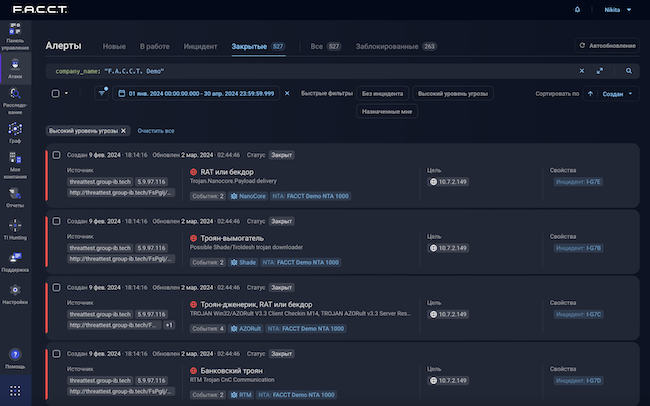Click red severity dot of Банковский троян

click(x=194, y=371)
